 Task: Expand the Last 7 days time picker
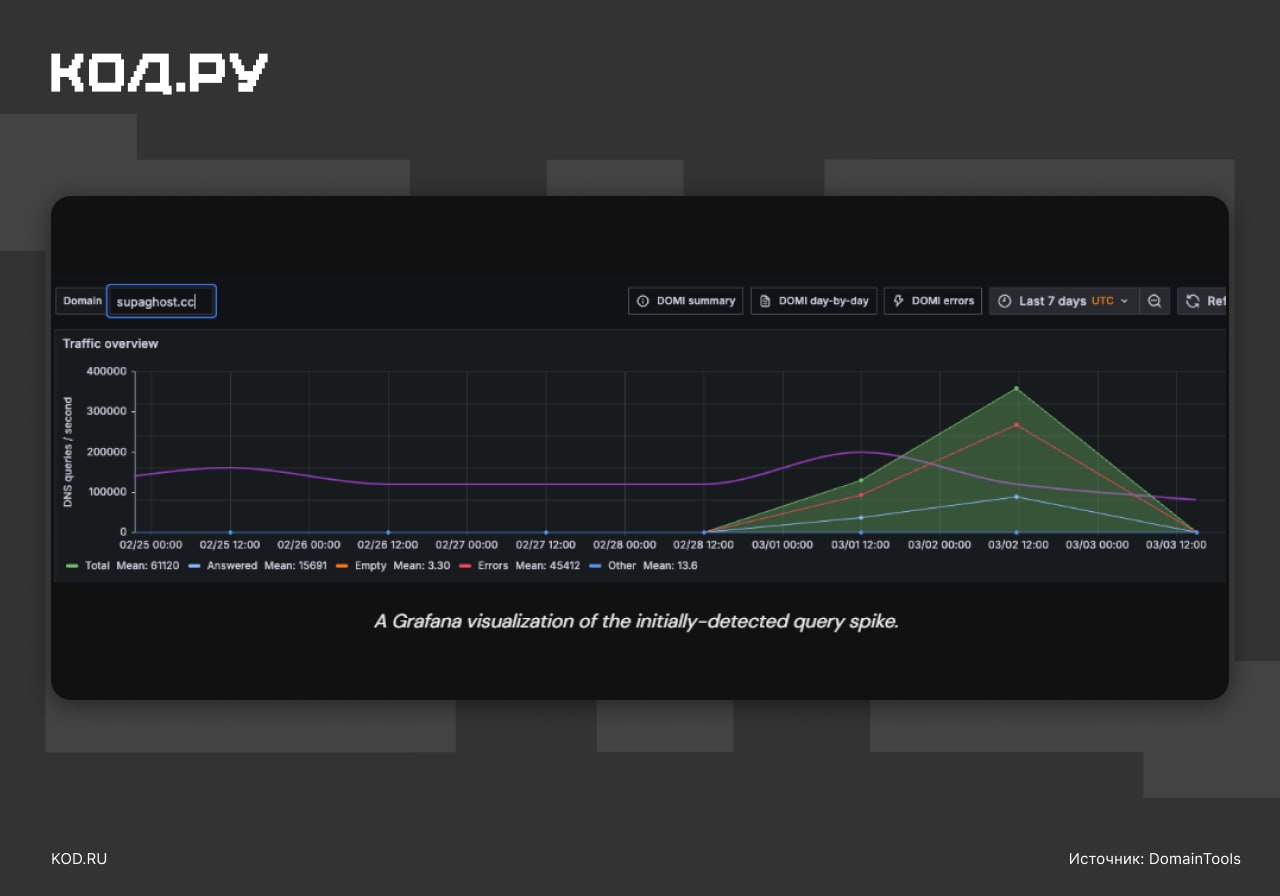[x=1064, y=301]
